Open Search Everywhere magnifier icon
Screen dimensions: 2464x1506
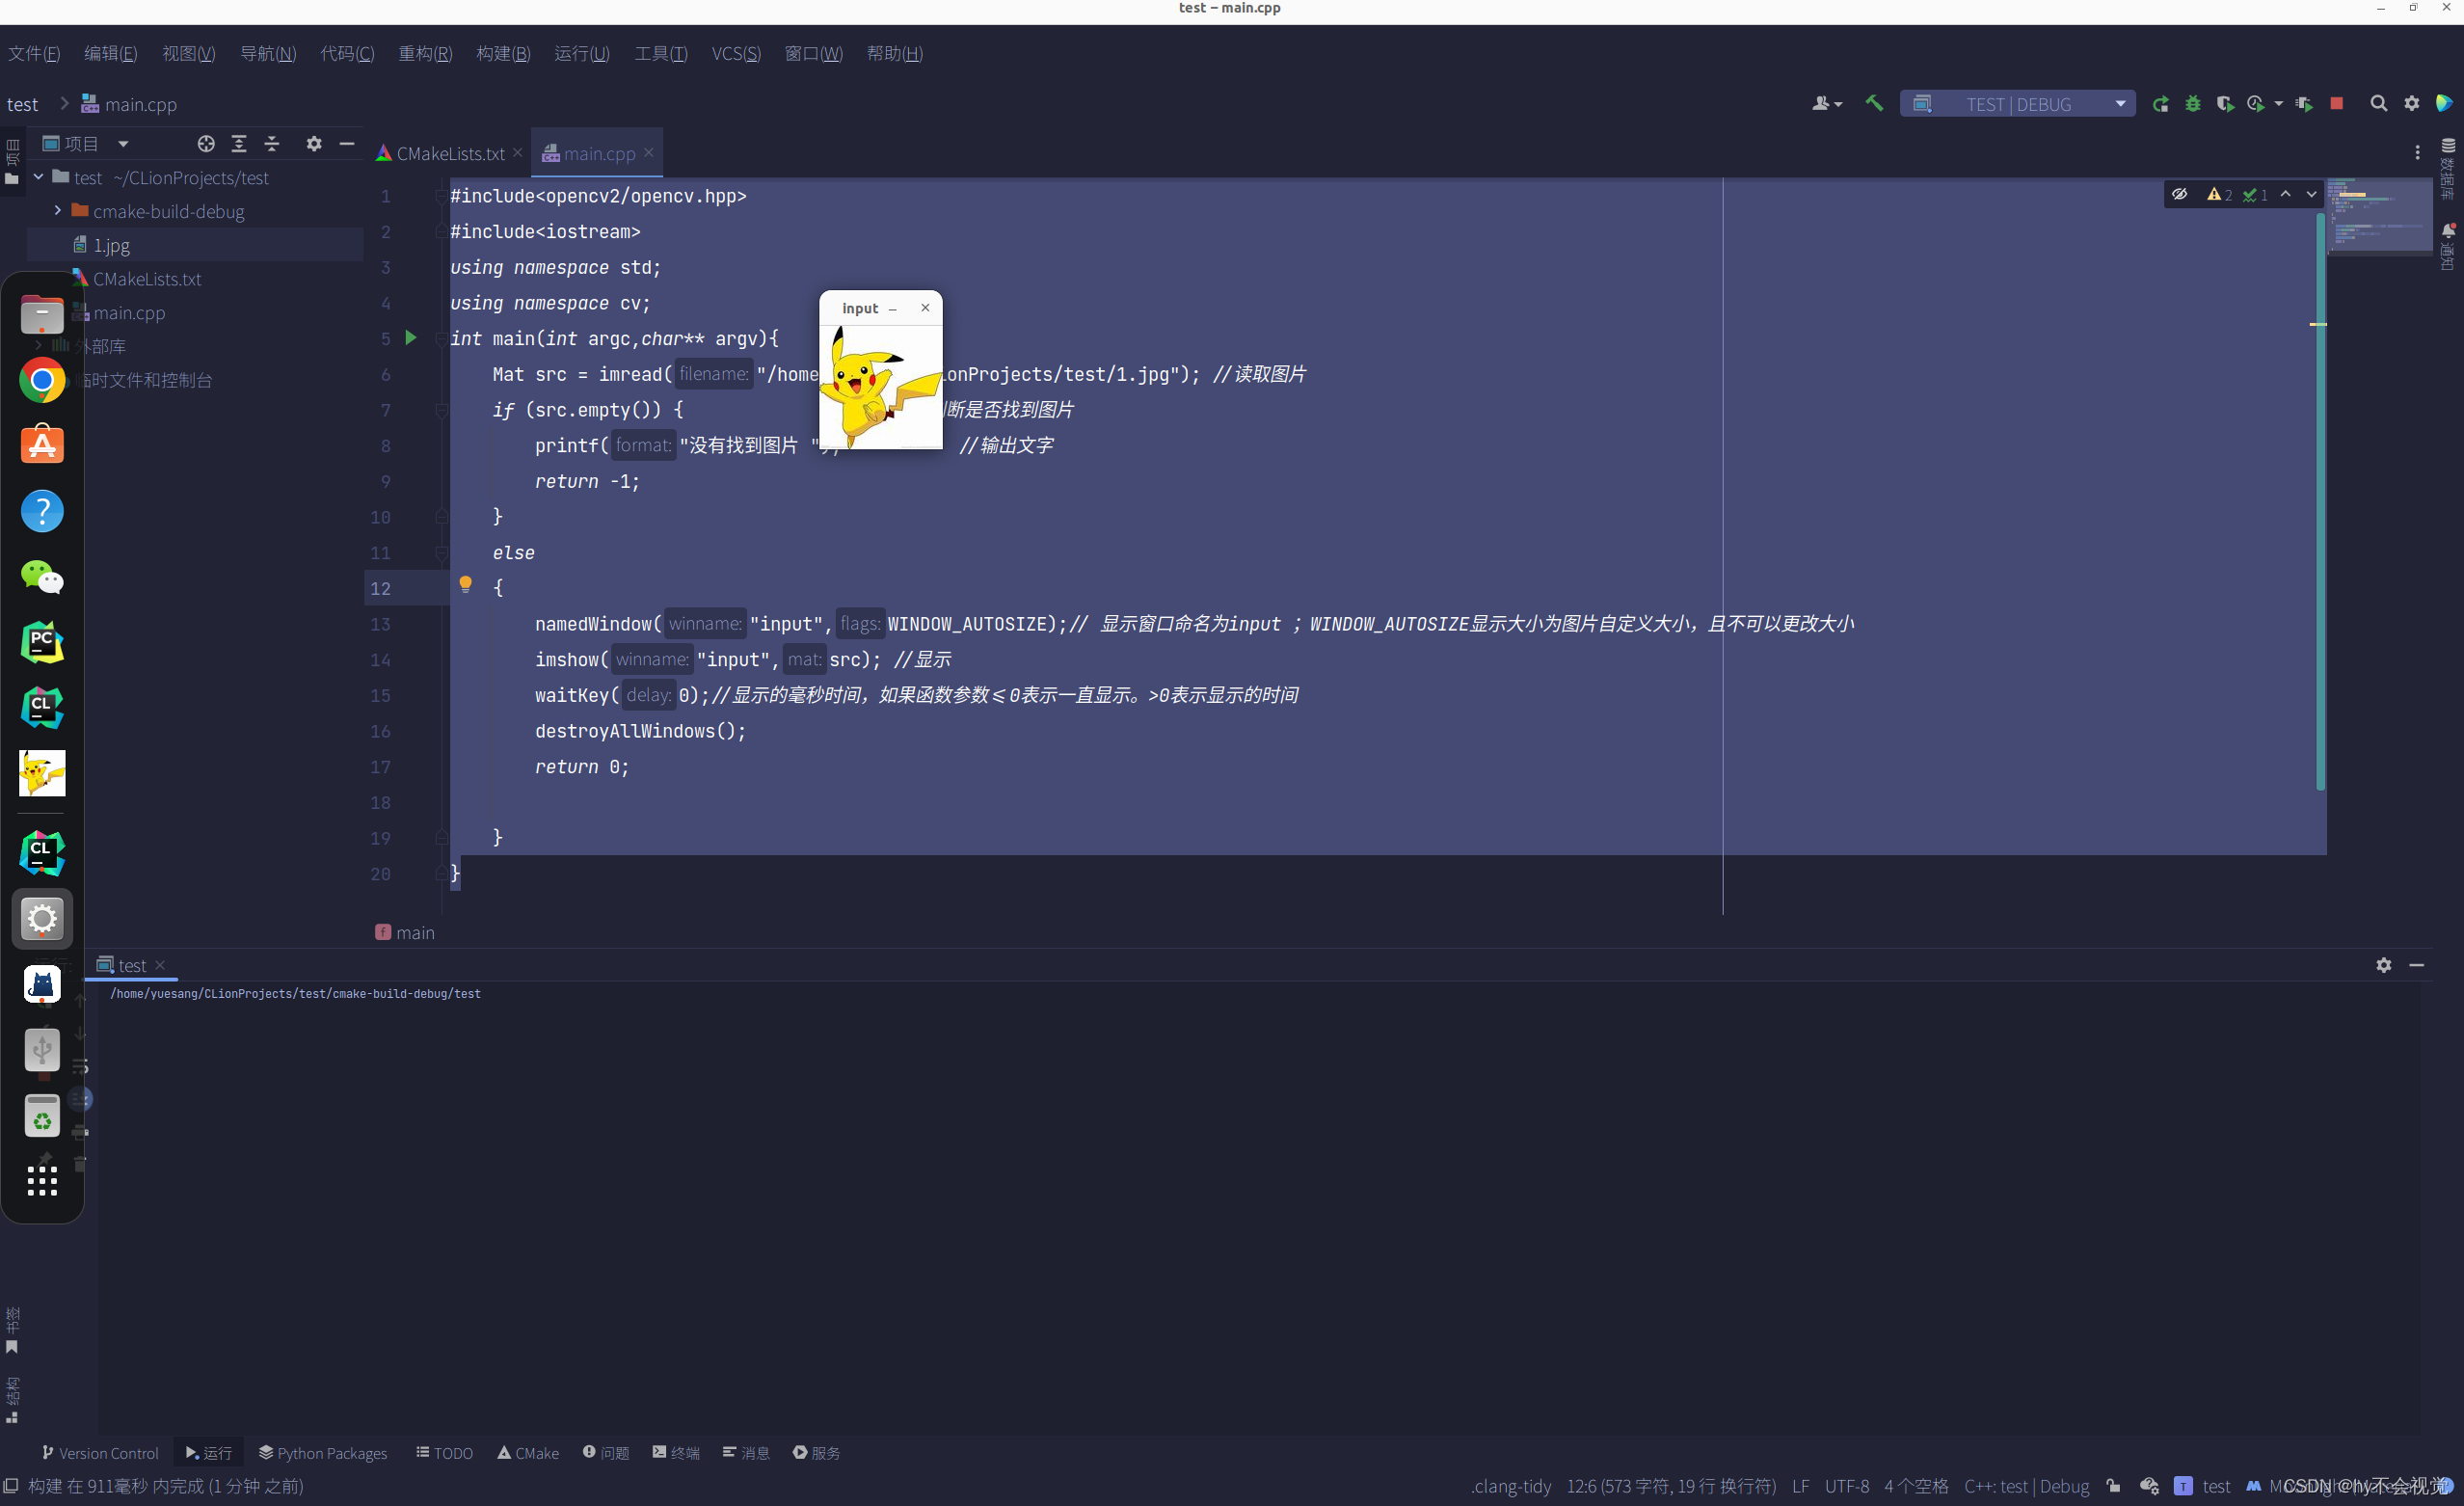[2378, 104]
